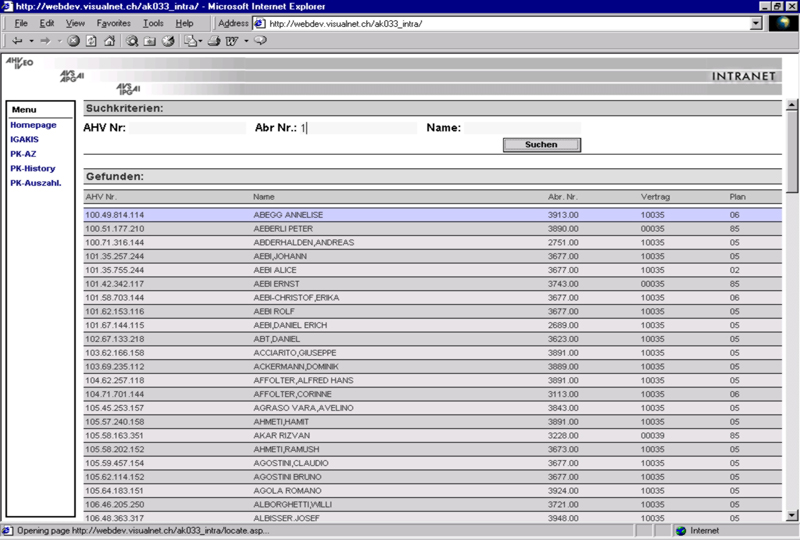Viewport: 800px width, 540px height.
Task: Select the row AGRASO VARA,AVELINO
Action: coord(433,408)
